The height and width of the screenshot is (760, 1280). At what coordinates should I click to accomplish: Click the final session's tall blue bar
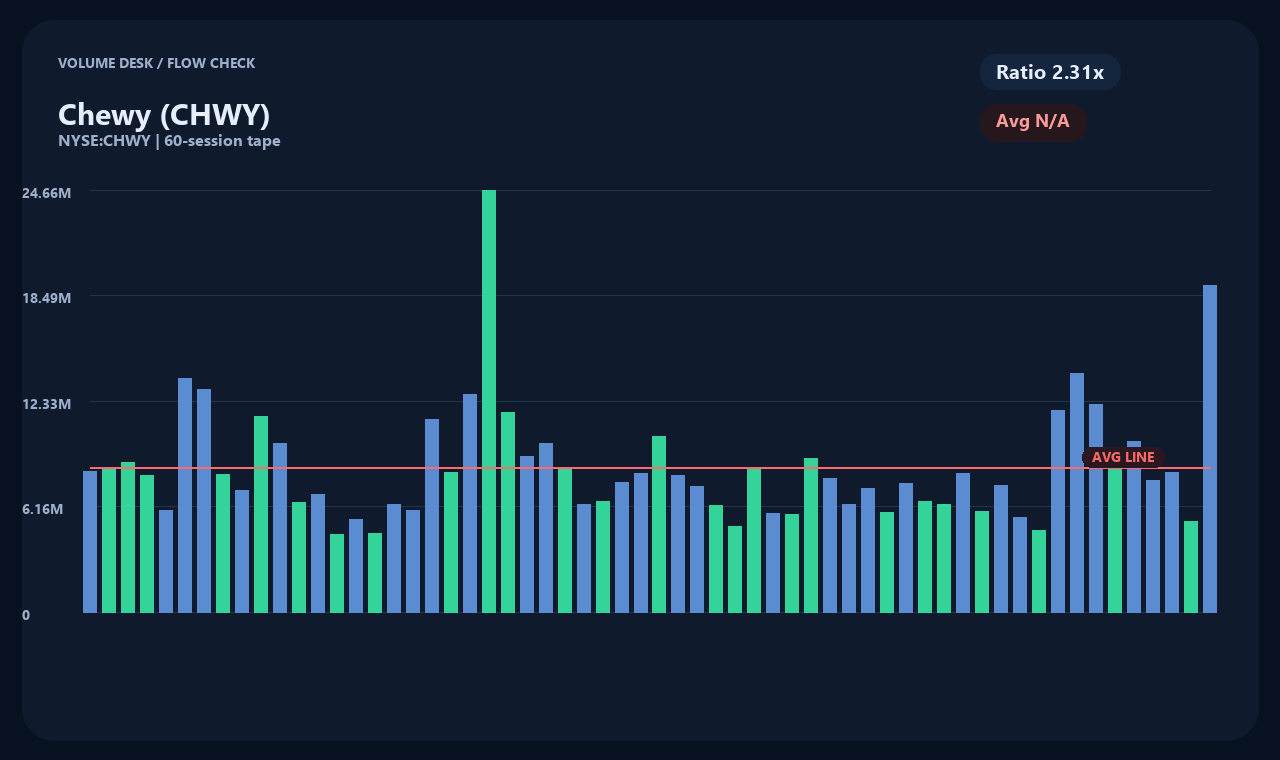[1210, 449]
